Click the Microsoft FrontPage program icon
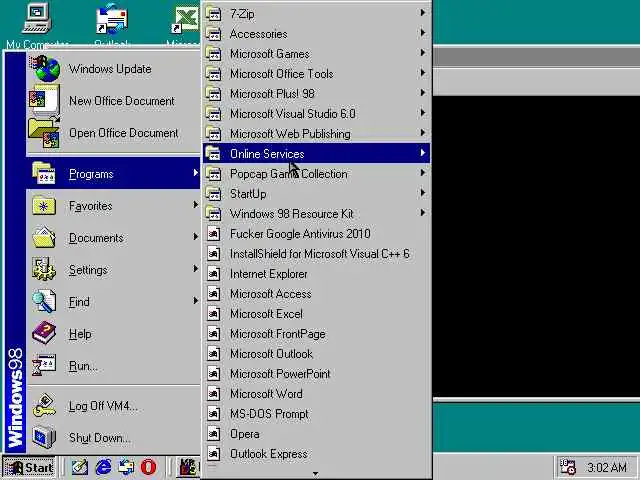This screenshot has height=480, width=640. [213, 333]
